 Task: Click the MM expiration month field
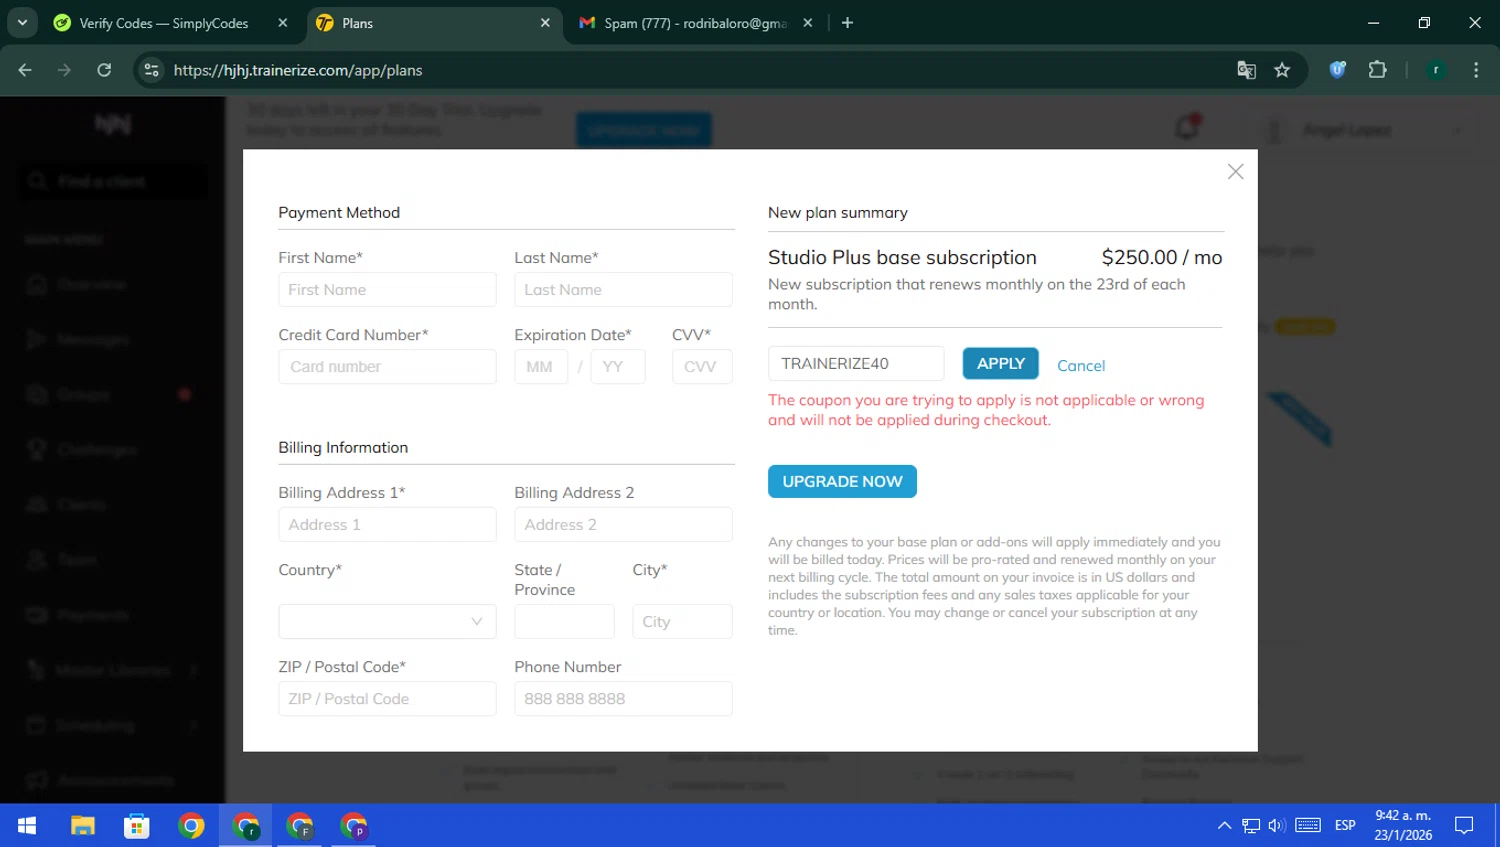pyautogui.click(x=541, y=367)
